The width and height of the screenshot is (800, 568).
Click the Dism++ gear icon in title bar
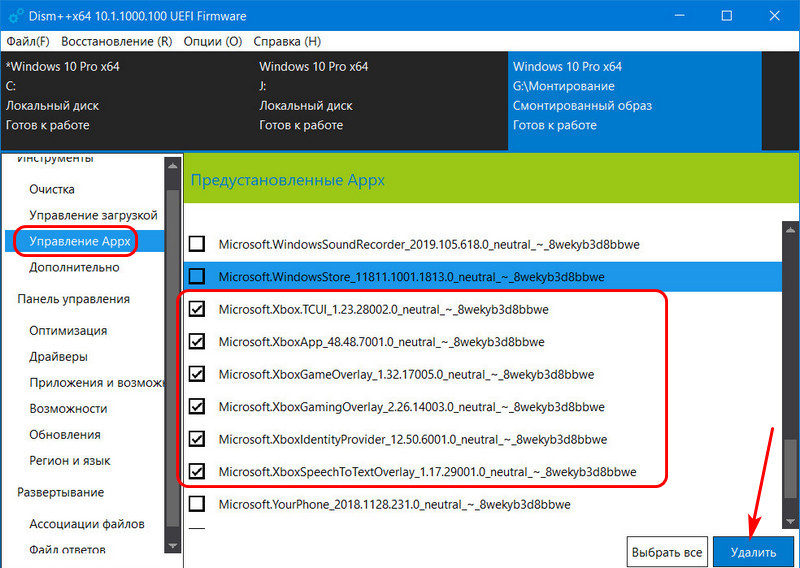16,16
